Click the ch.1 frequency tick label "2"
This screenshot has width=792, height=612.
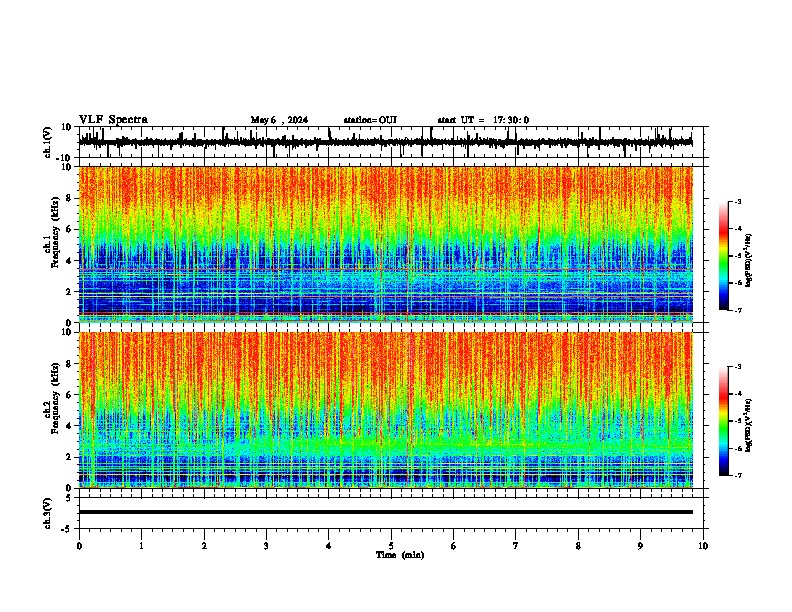tap(71, 292)
